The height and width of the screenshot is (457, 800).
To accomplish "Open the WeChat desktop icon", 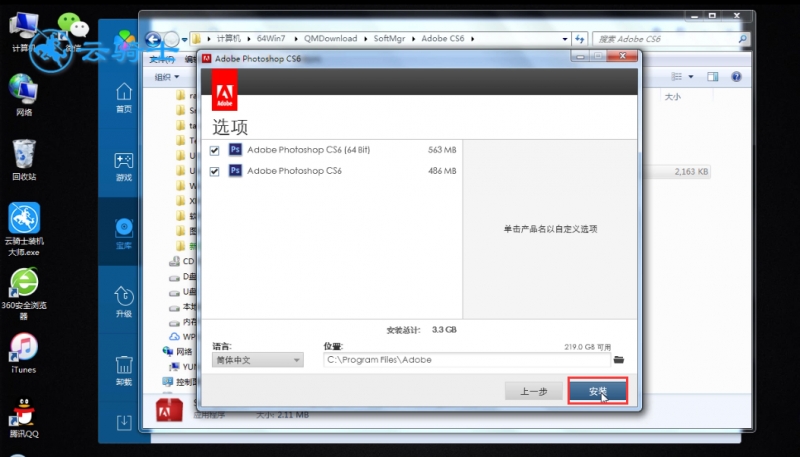I will click(x=73, y=32).
